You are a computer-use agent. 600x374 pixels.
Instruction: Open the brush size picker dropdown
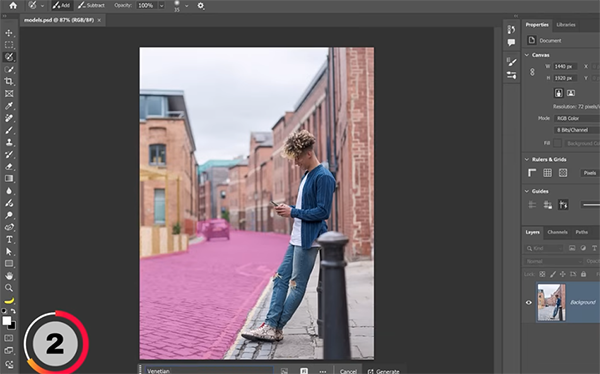point(187,6)
